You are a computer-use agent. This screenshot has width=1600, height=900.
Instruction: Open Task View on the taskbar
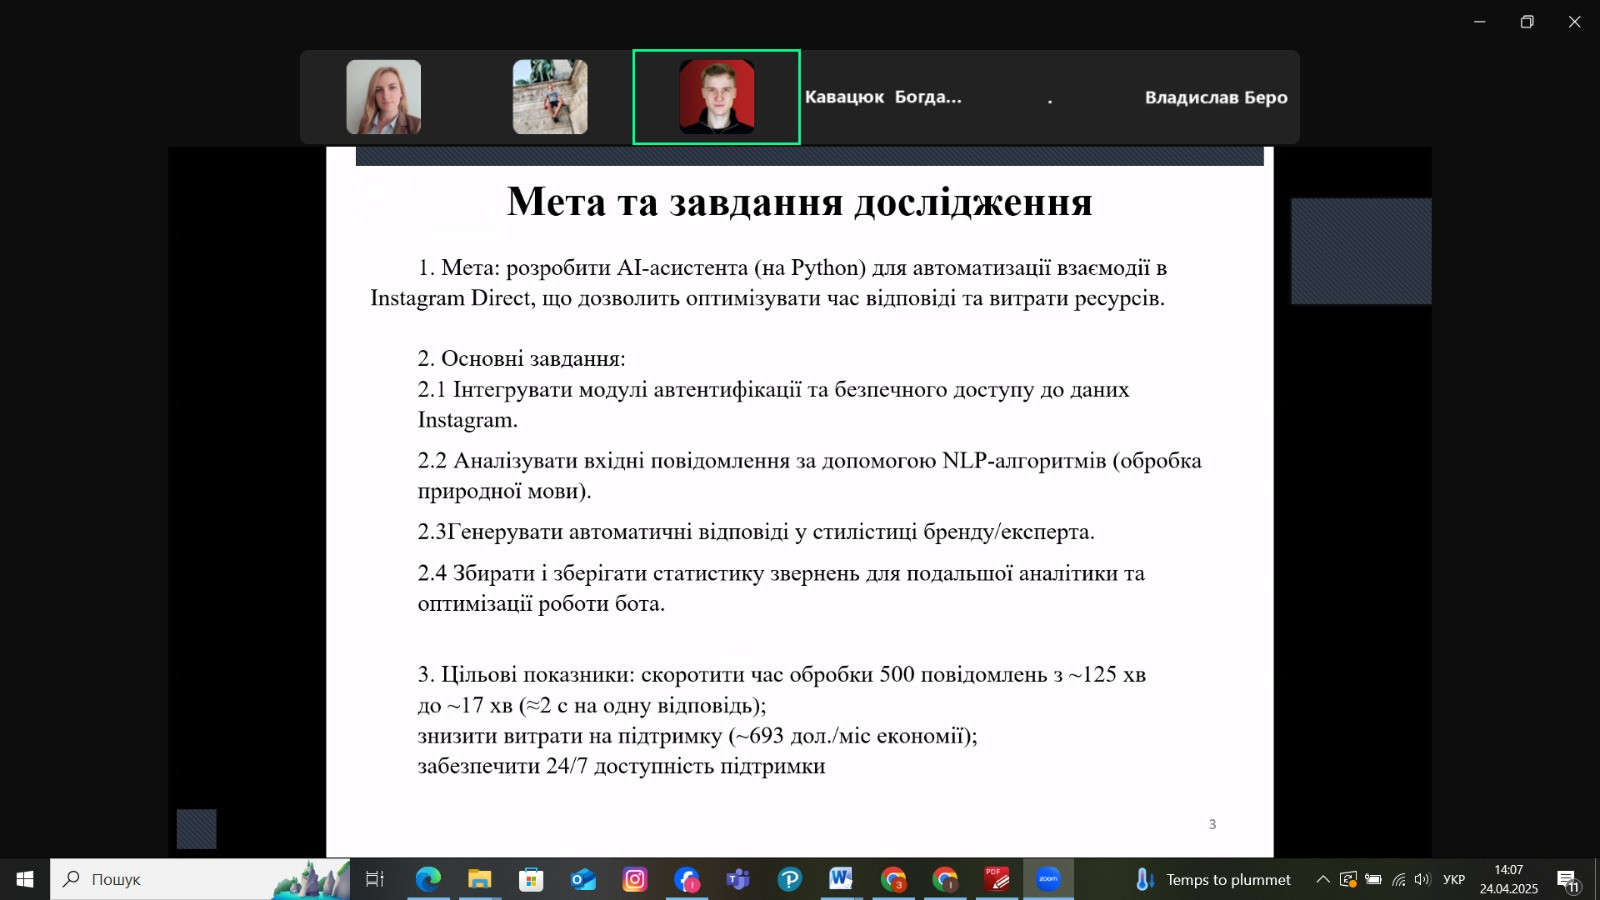coord(375,879)
